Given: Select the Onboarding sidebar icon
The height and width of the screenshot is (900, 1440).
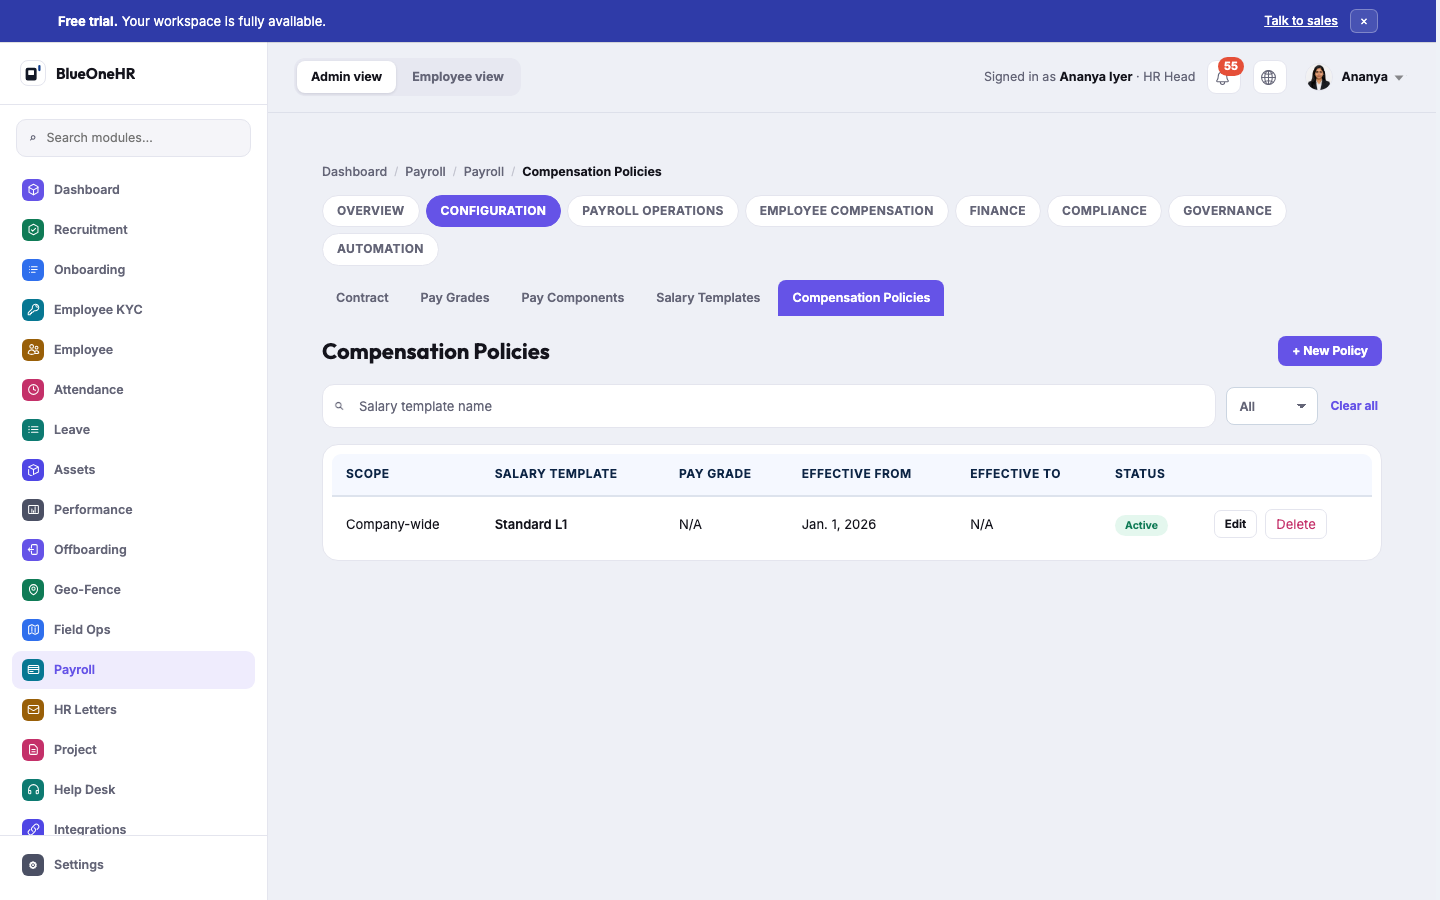Looking at the screenshot, I should [x=33, y=270].
